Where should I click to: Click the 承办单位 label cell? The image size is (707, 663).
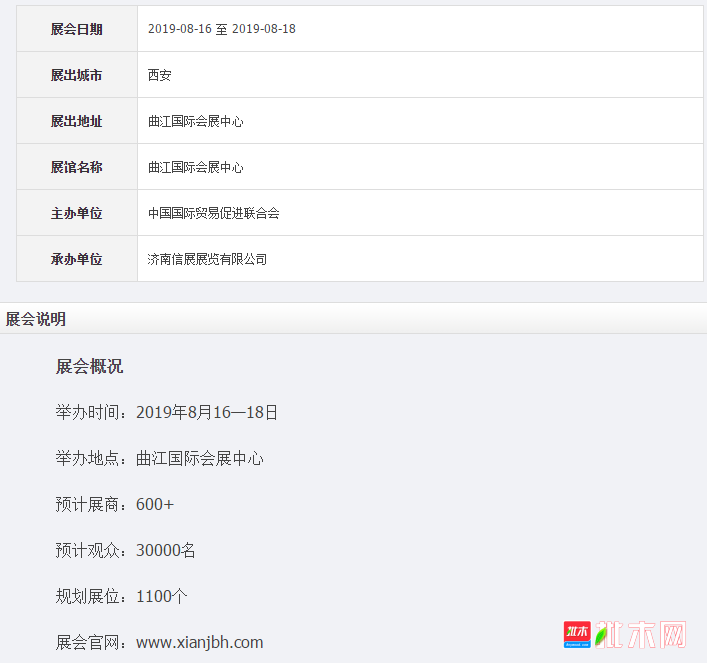(x=77, y=259)
